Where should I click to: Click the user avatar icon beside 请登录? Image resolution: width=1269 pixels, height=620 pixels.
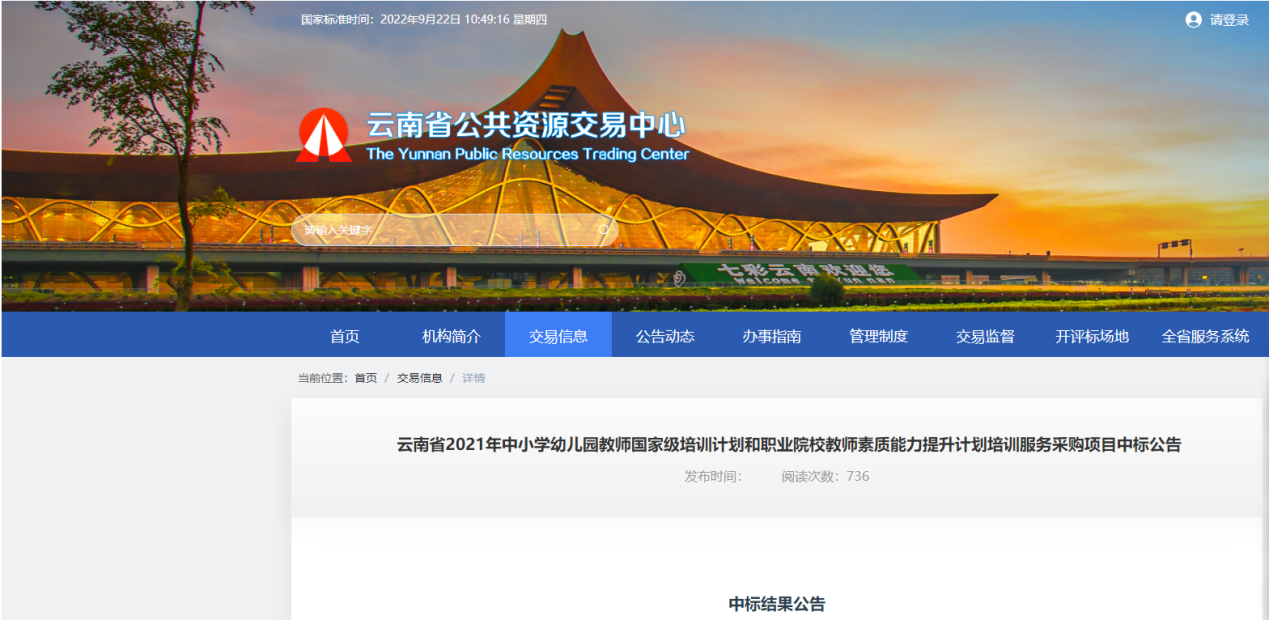1193,20
